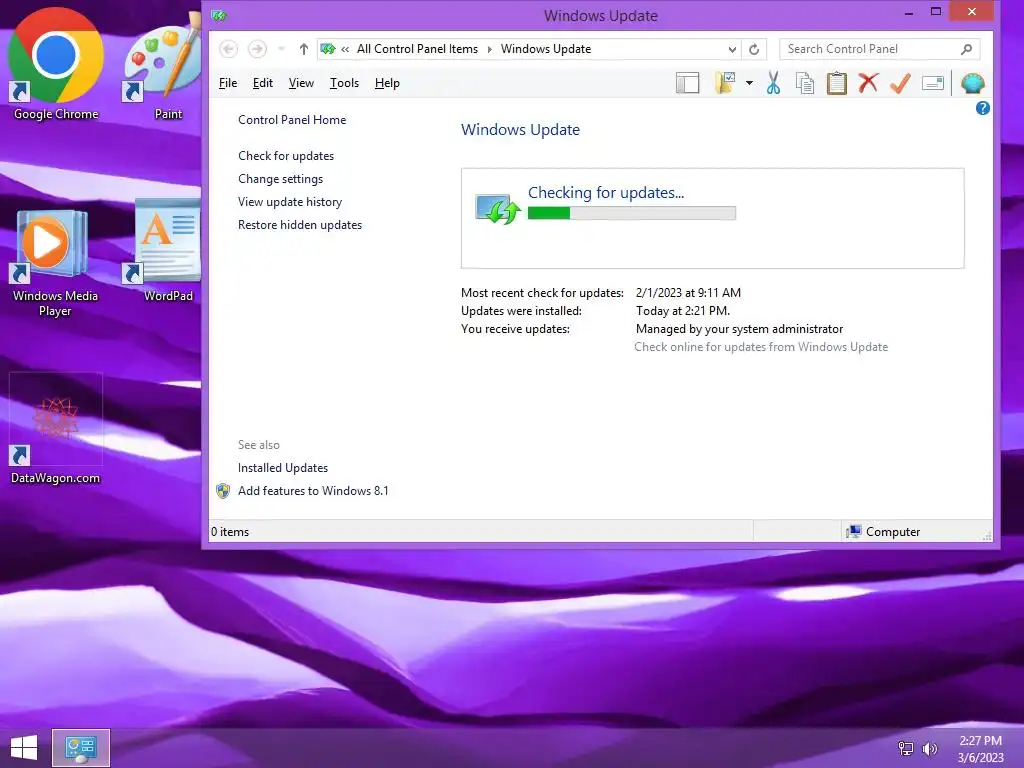Click the Copy toolbar icon
Image resolution: width=1024 pixels, height=768 pixels.
pos(805,83)
